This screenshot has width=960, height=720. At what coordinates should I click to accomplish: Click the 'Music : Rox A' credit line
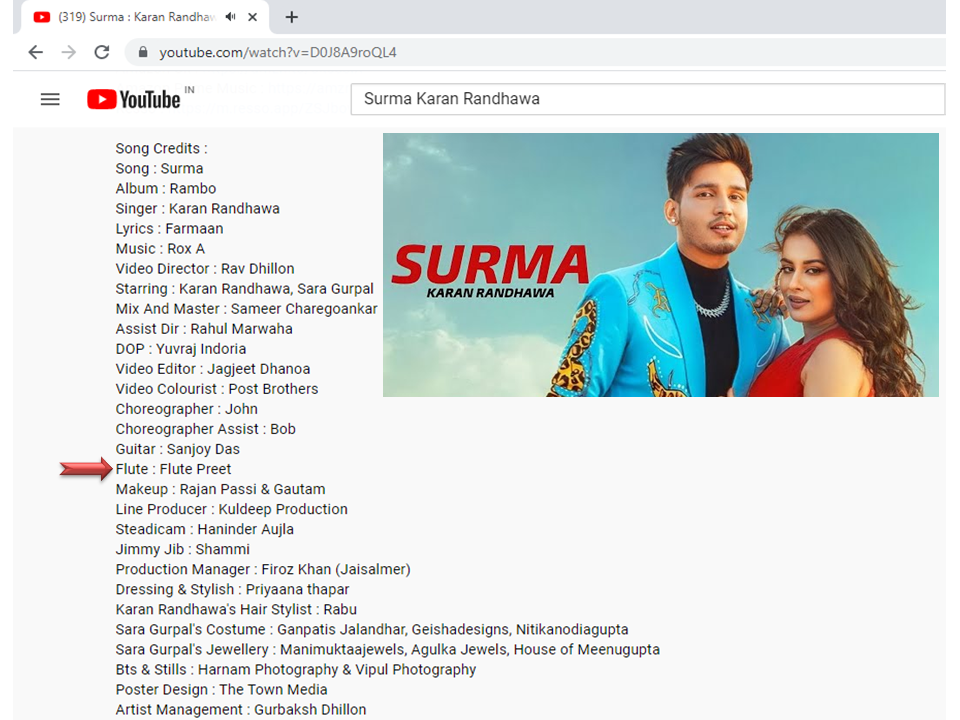pyautogui.click(x=160, y=249)
